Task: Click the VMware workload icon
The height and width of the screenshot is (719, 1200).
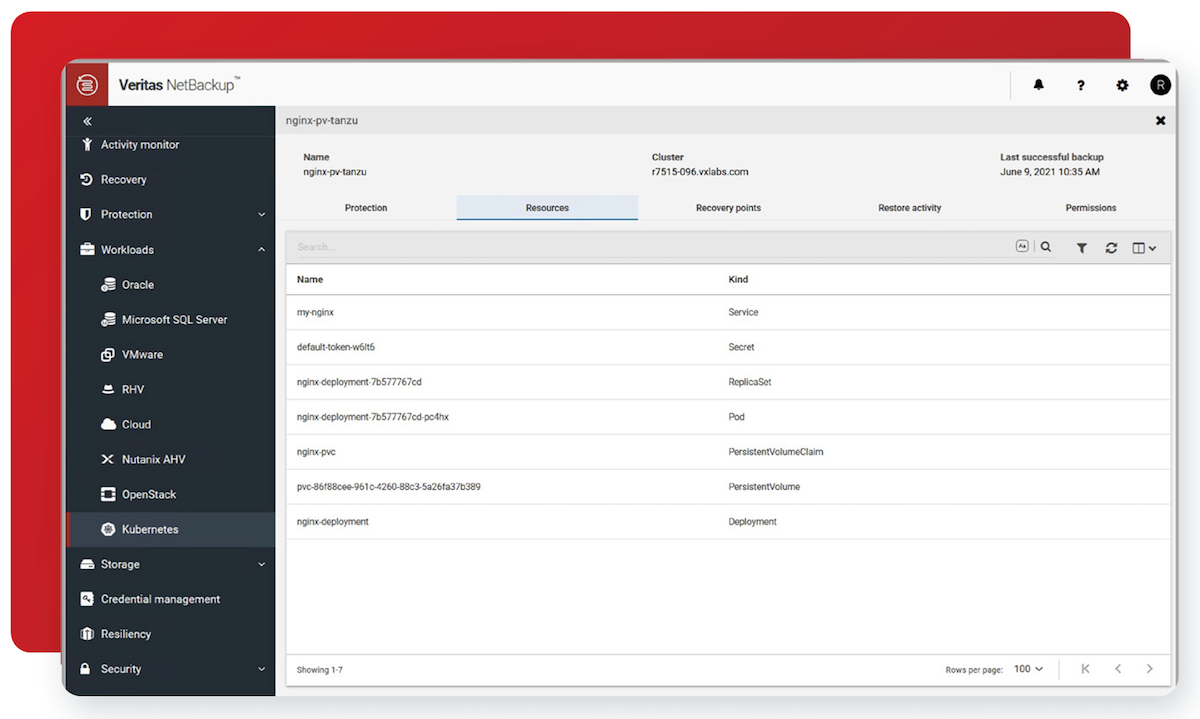Action: click(108, 355)
